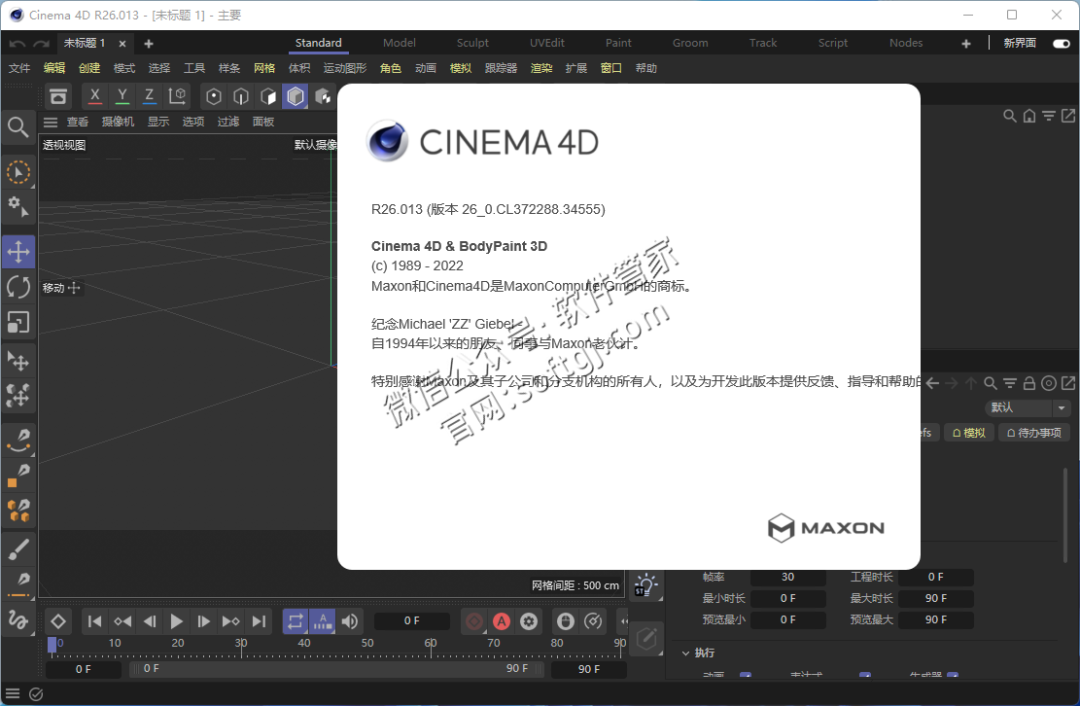Screen dimensions: 1080x706
Task: Select the Rotate tool
Action: tap(18, 287)
